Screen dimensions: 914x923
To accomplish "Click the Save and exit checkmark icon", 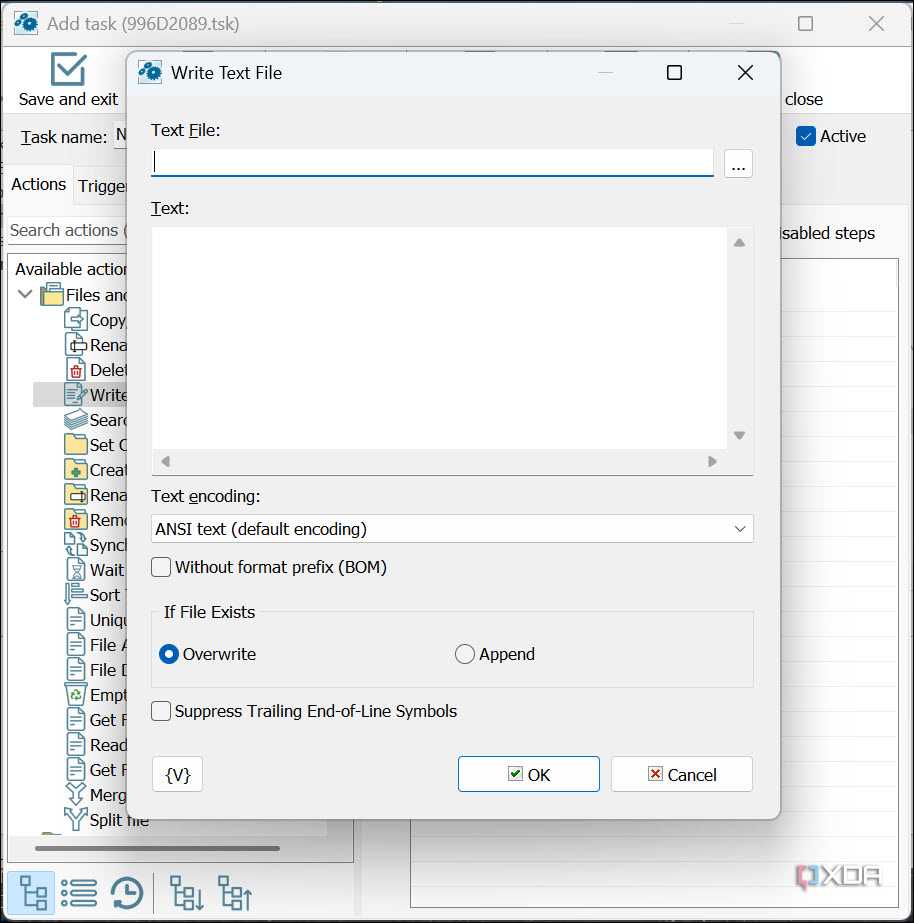I will [x=68, y=69].
